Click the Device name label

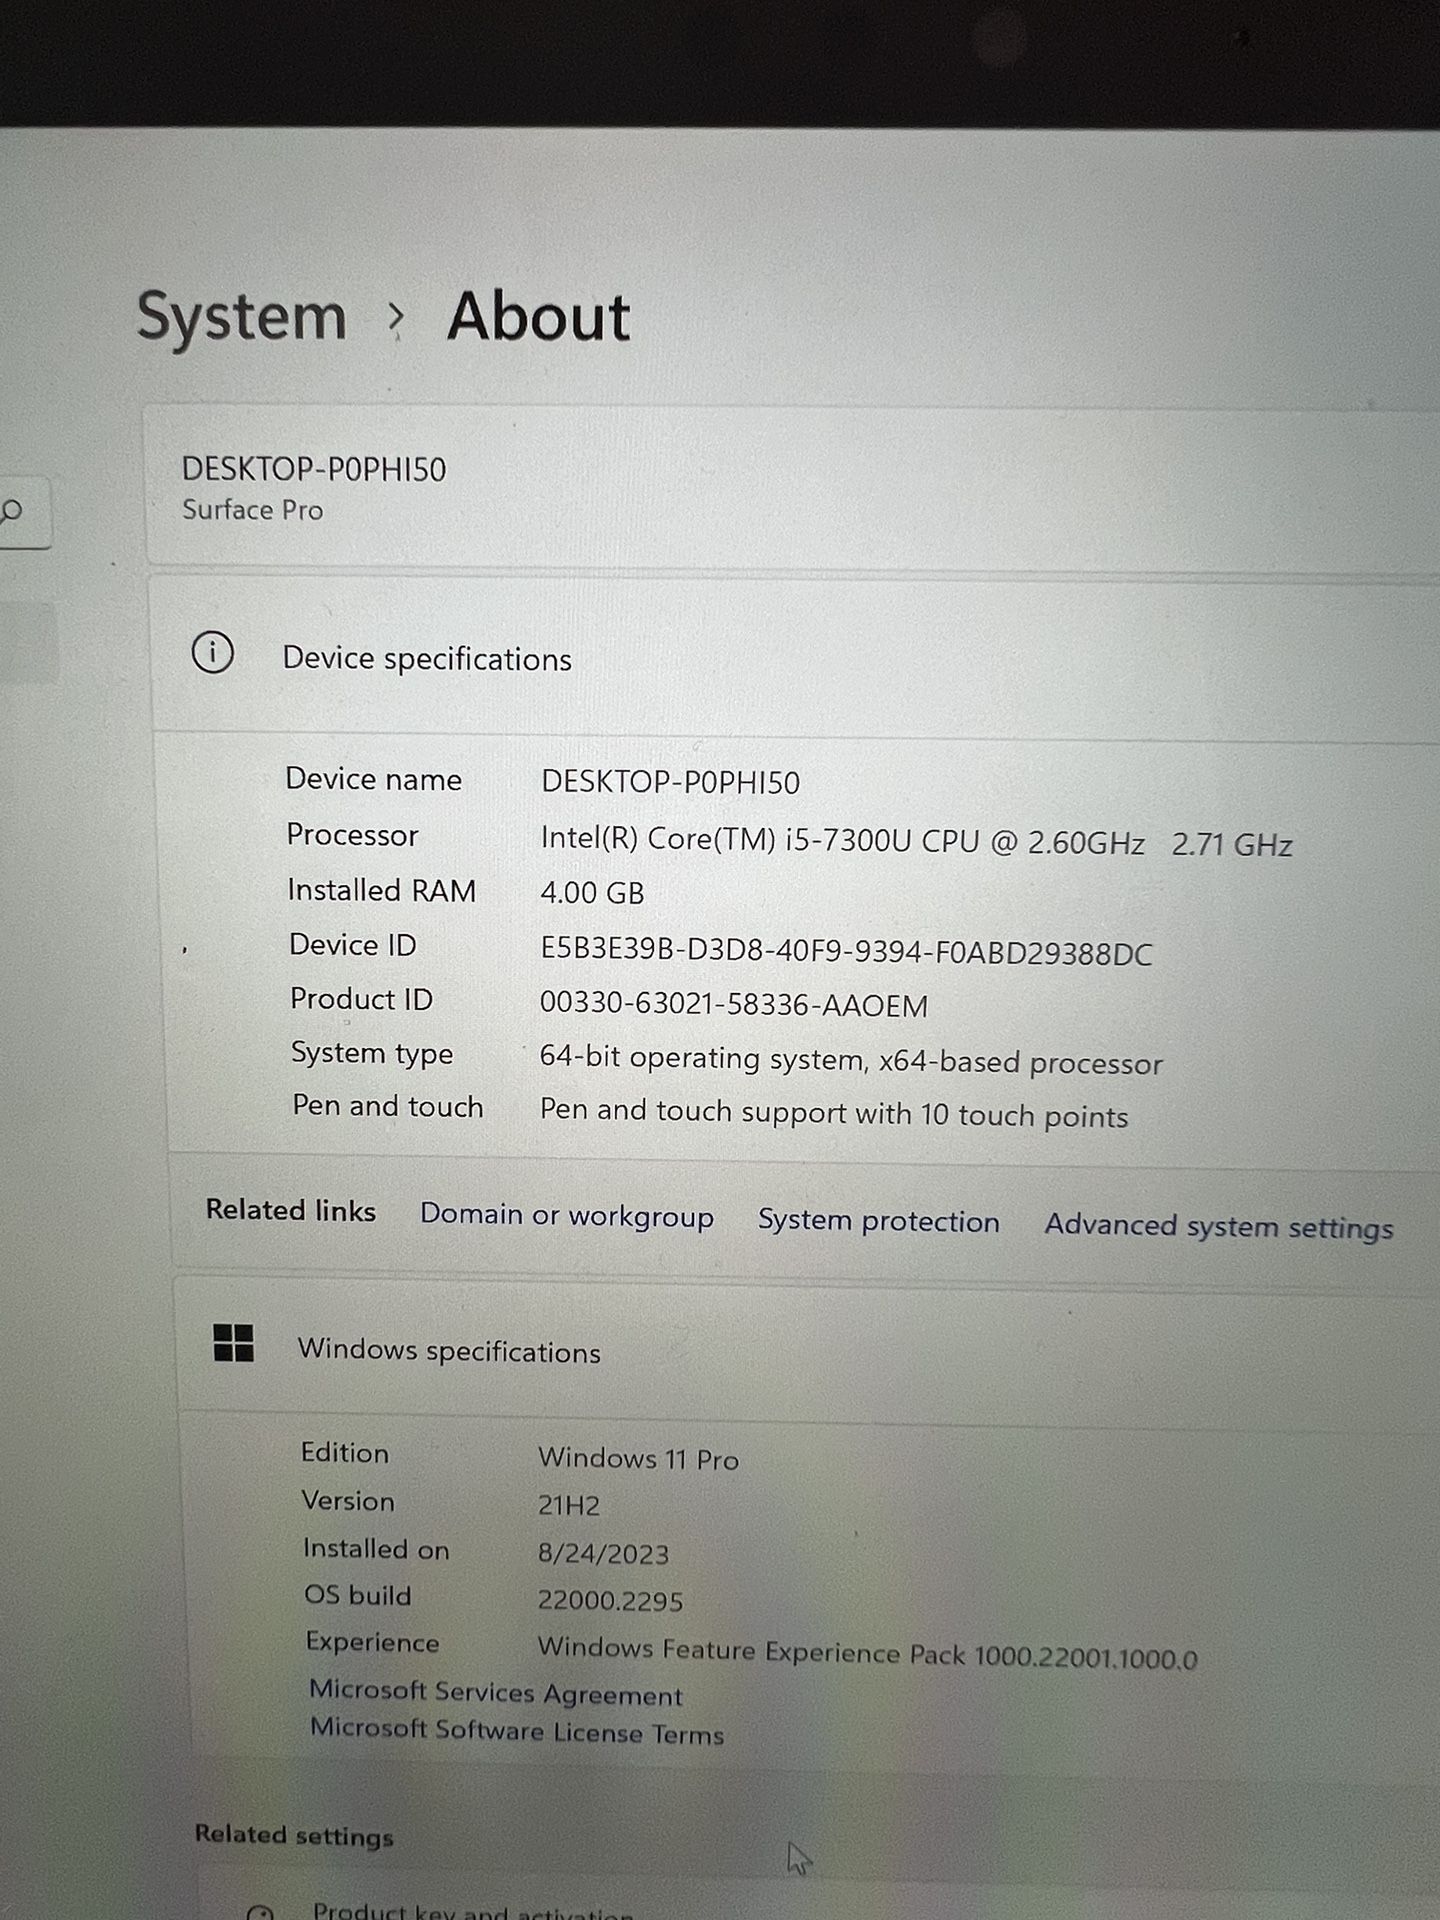tap(374, 779)
